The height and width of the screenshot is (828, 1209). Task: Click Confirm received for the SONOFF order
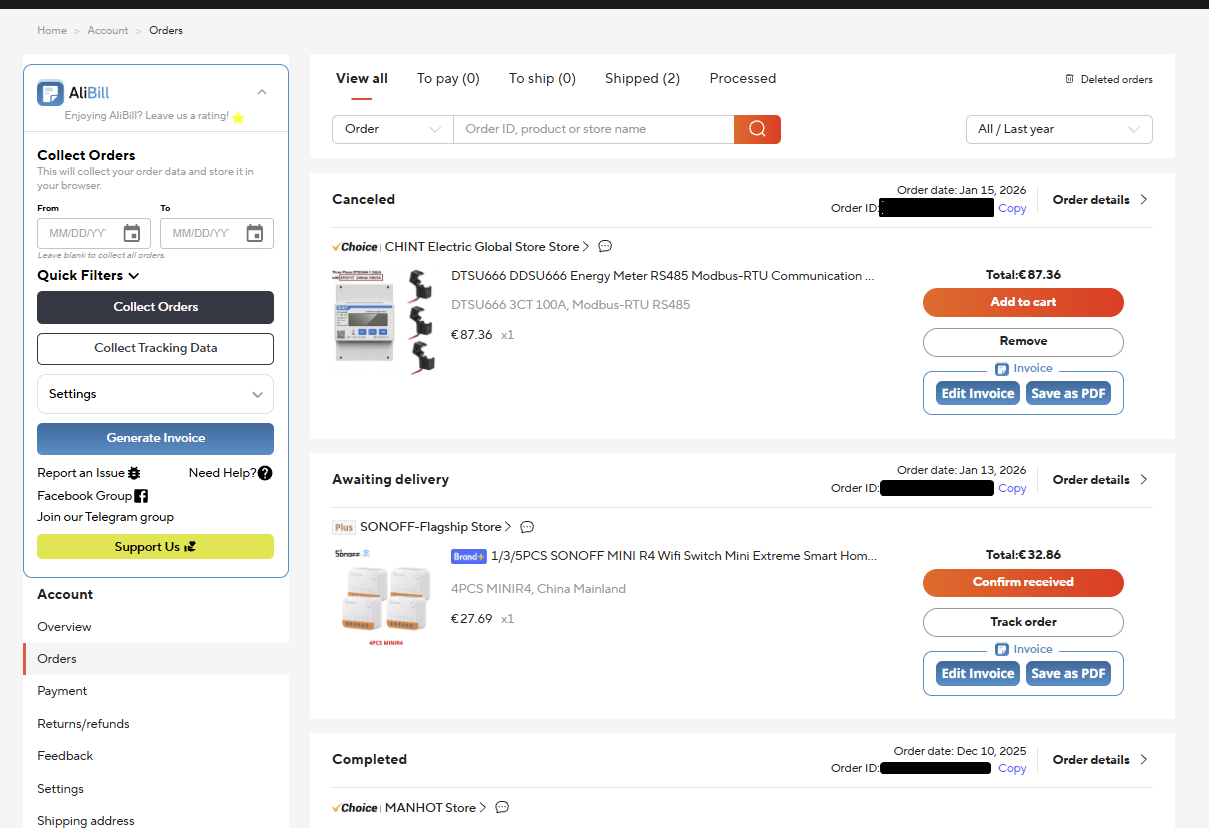click(1023, 583)
